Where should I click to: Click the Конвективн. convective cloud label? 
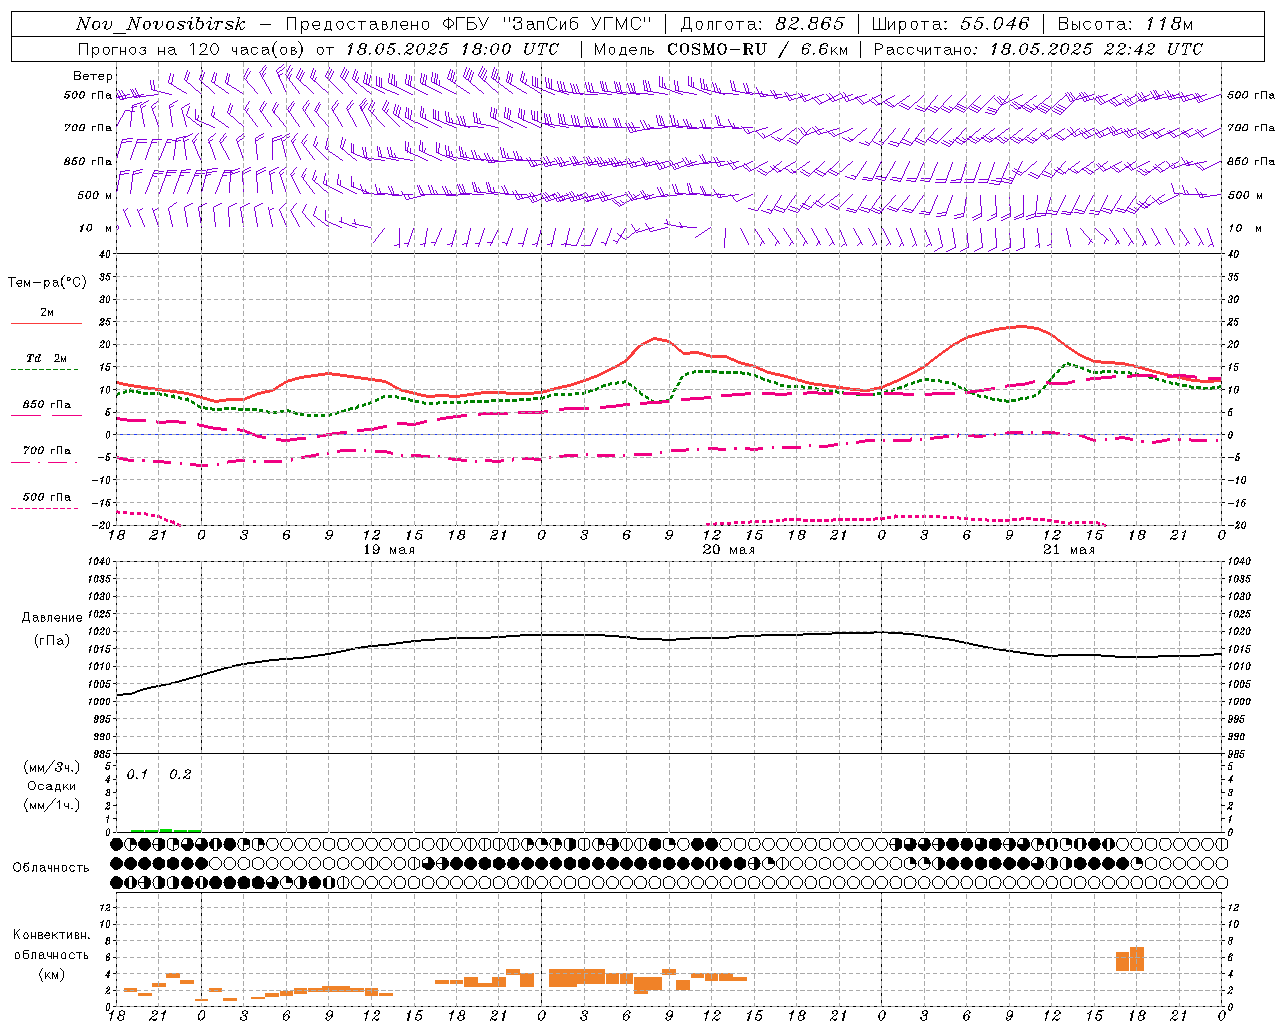51,935
